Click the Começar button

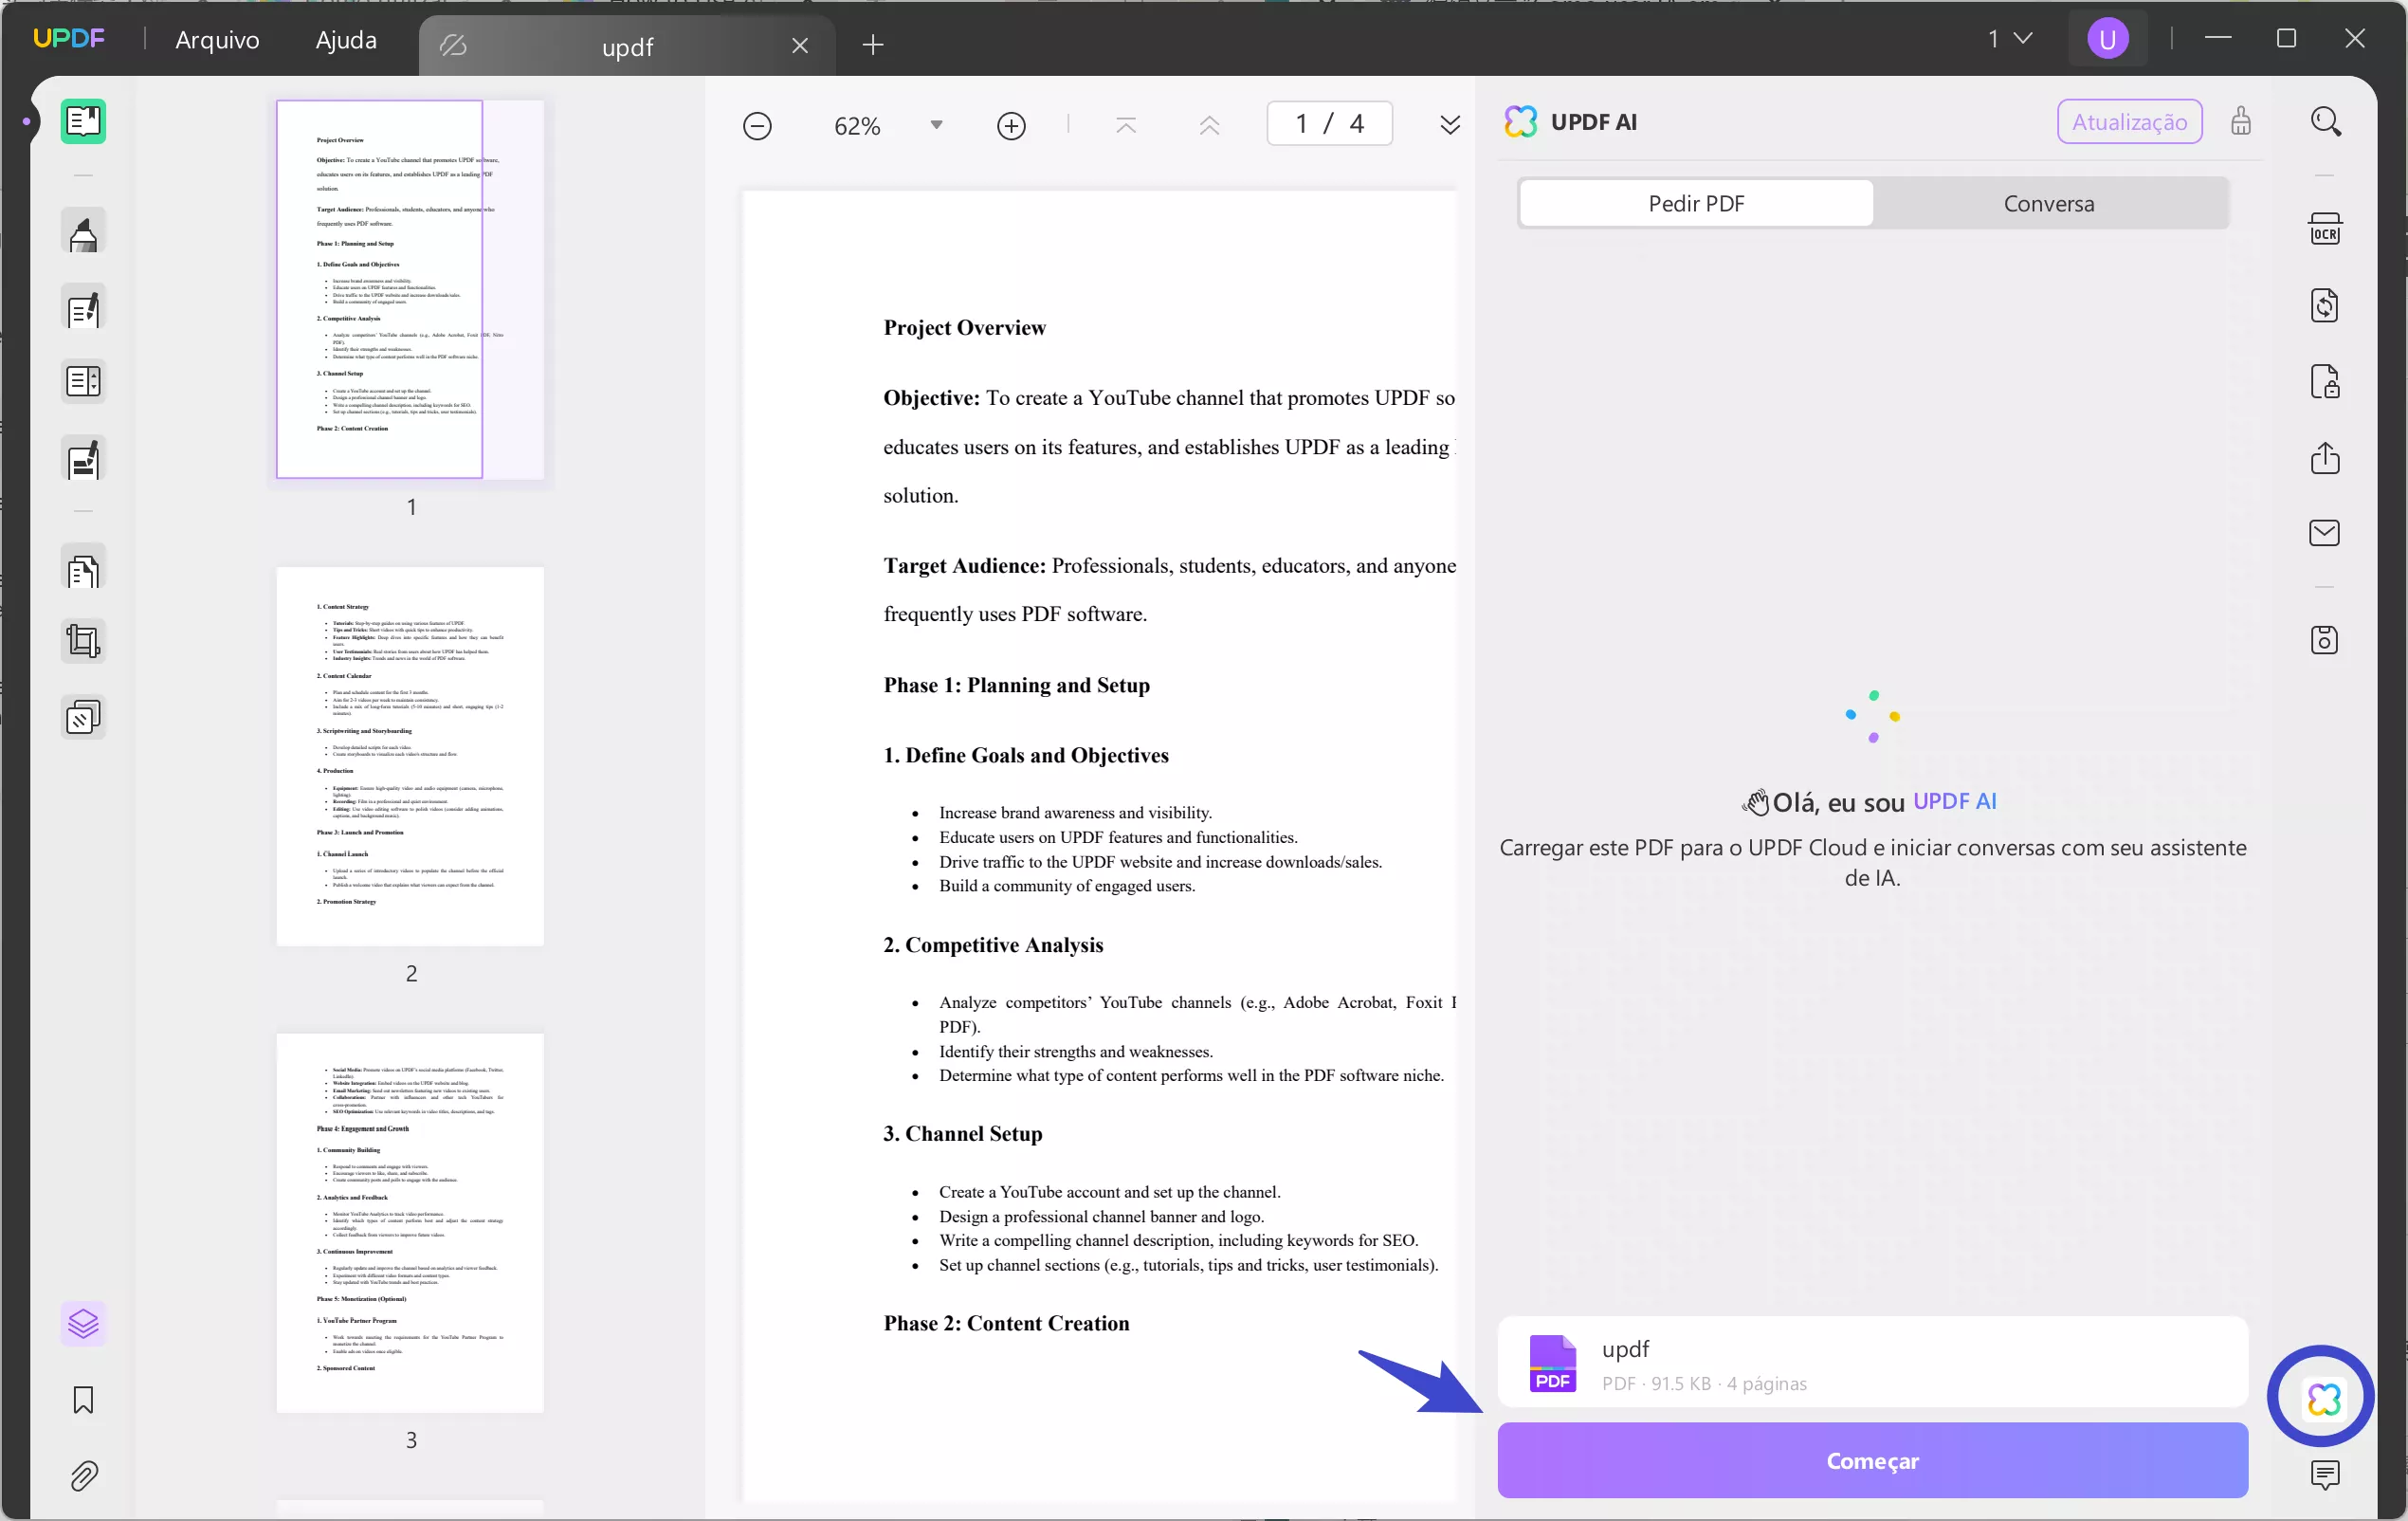click(x=1872, y=1460)
